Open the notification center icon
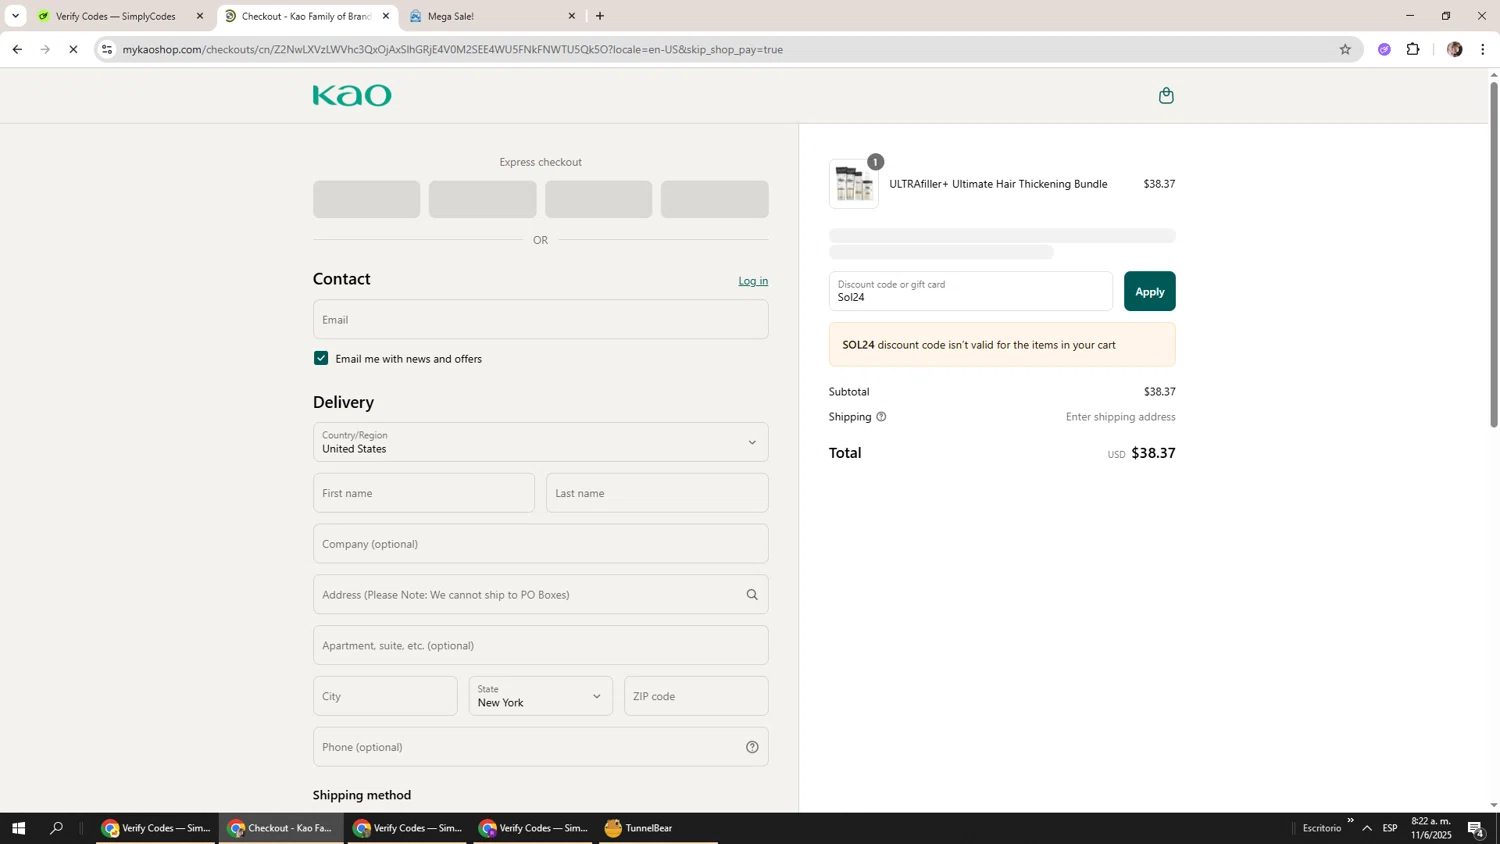The image size is (1500, 844). 1476,828
